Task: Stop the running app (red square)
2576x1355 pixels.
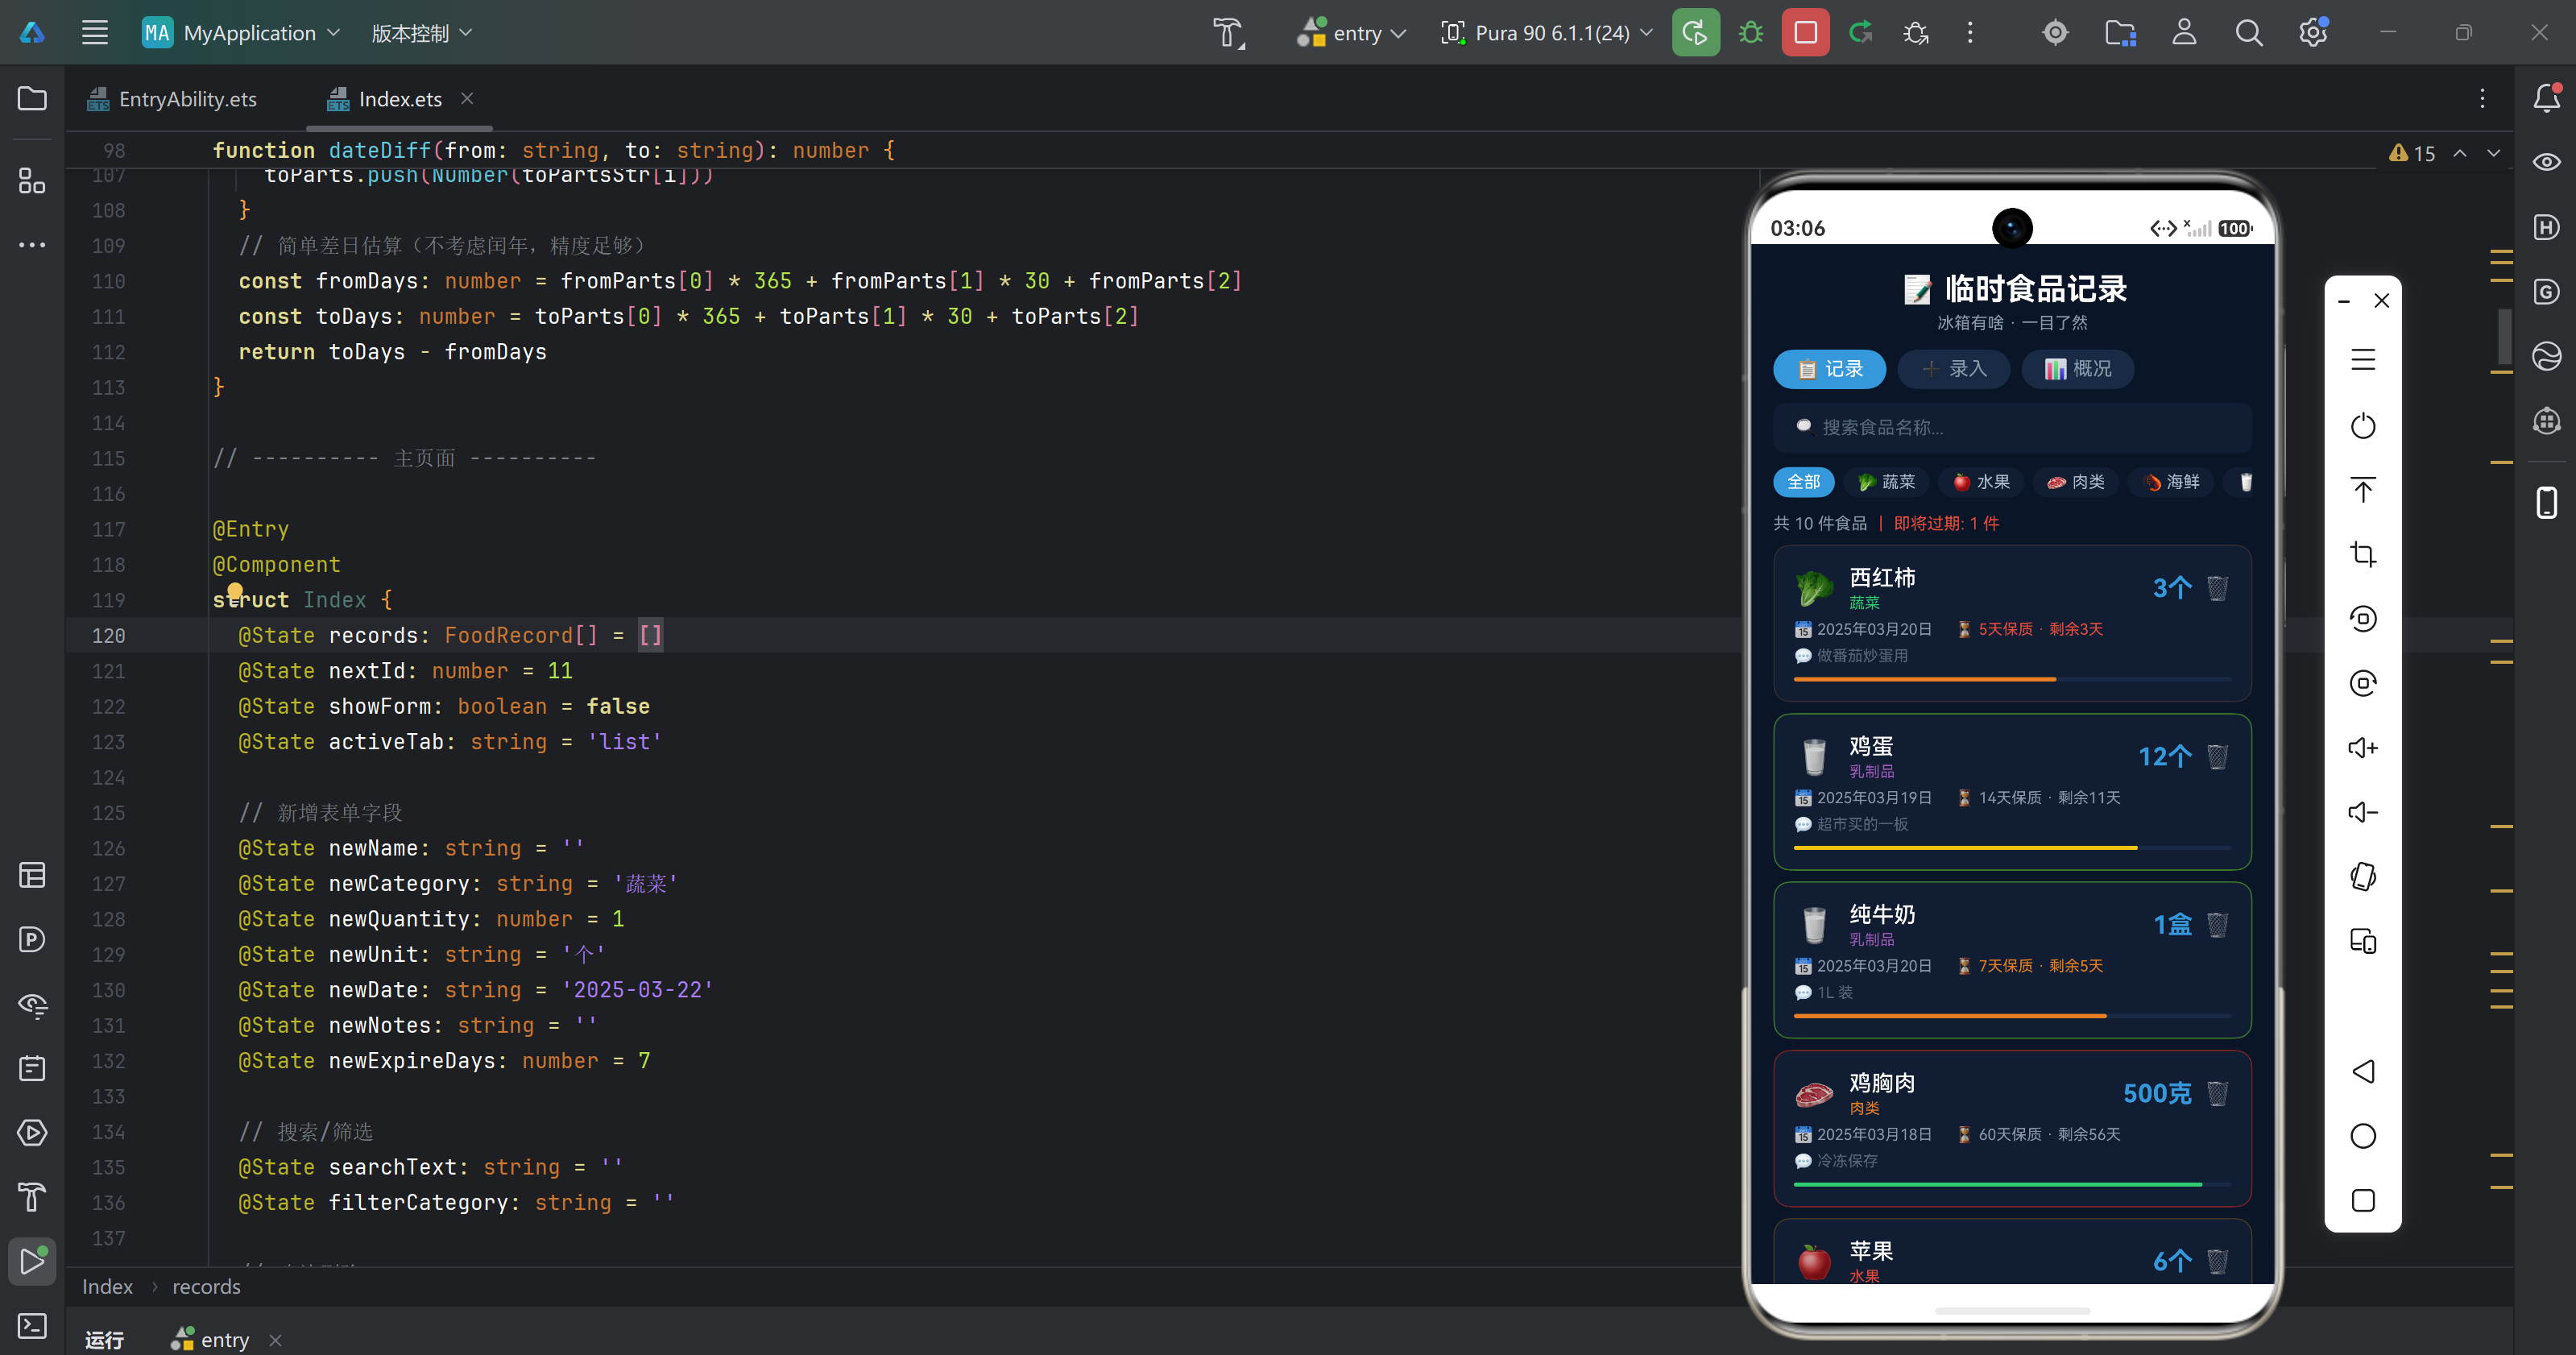Action: point(1805,33)
